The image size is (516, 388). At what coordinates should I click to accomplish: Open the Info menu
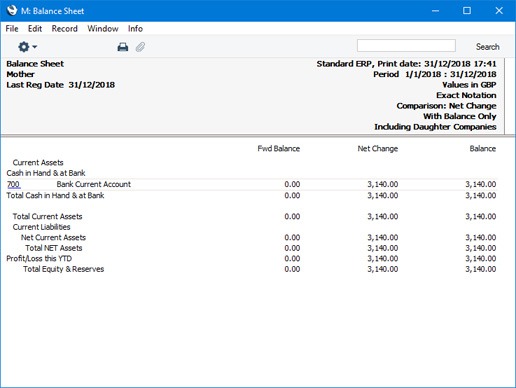click(135, 29)
